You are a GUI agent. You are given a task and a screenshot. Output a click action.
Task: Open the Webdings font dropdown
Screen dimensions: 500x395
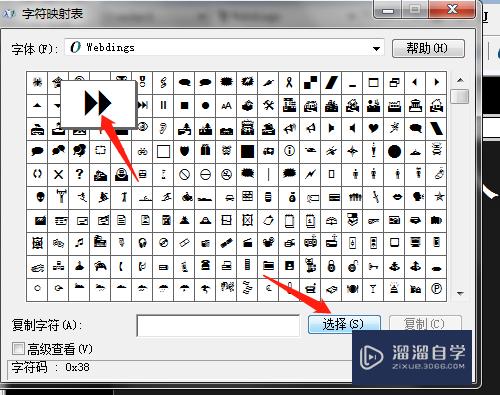pos(376,49)
